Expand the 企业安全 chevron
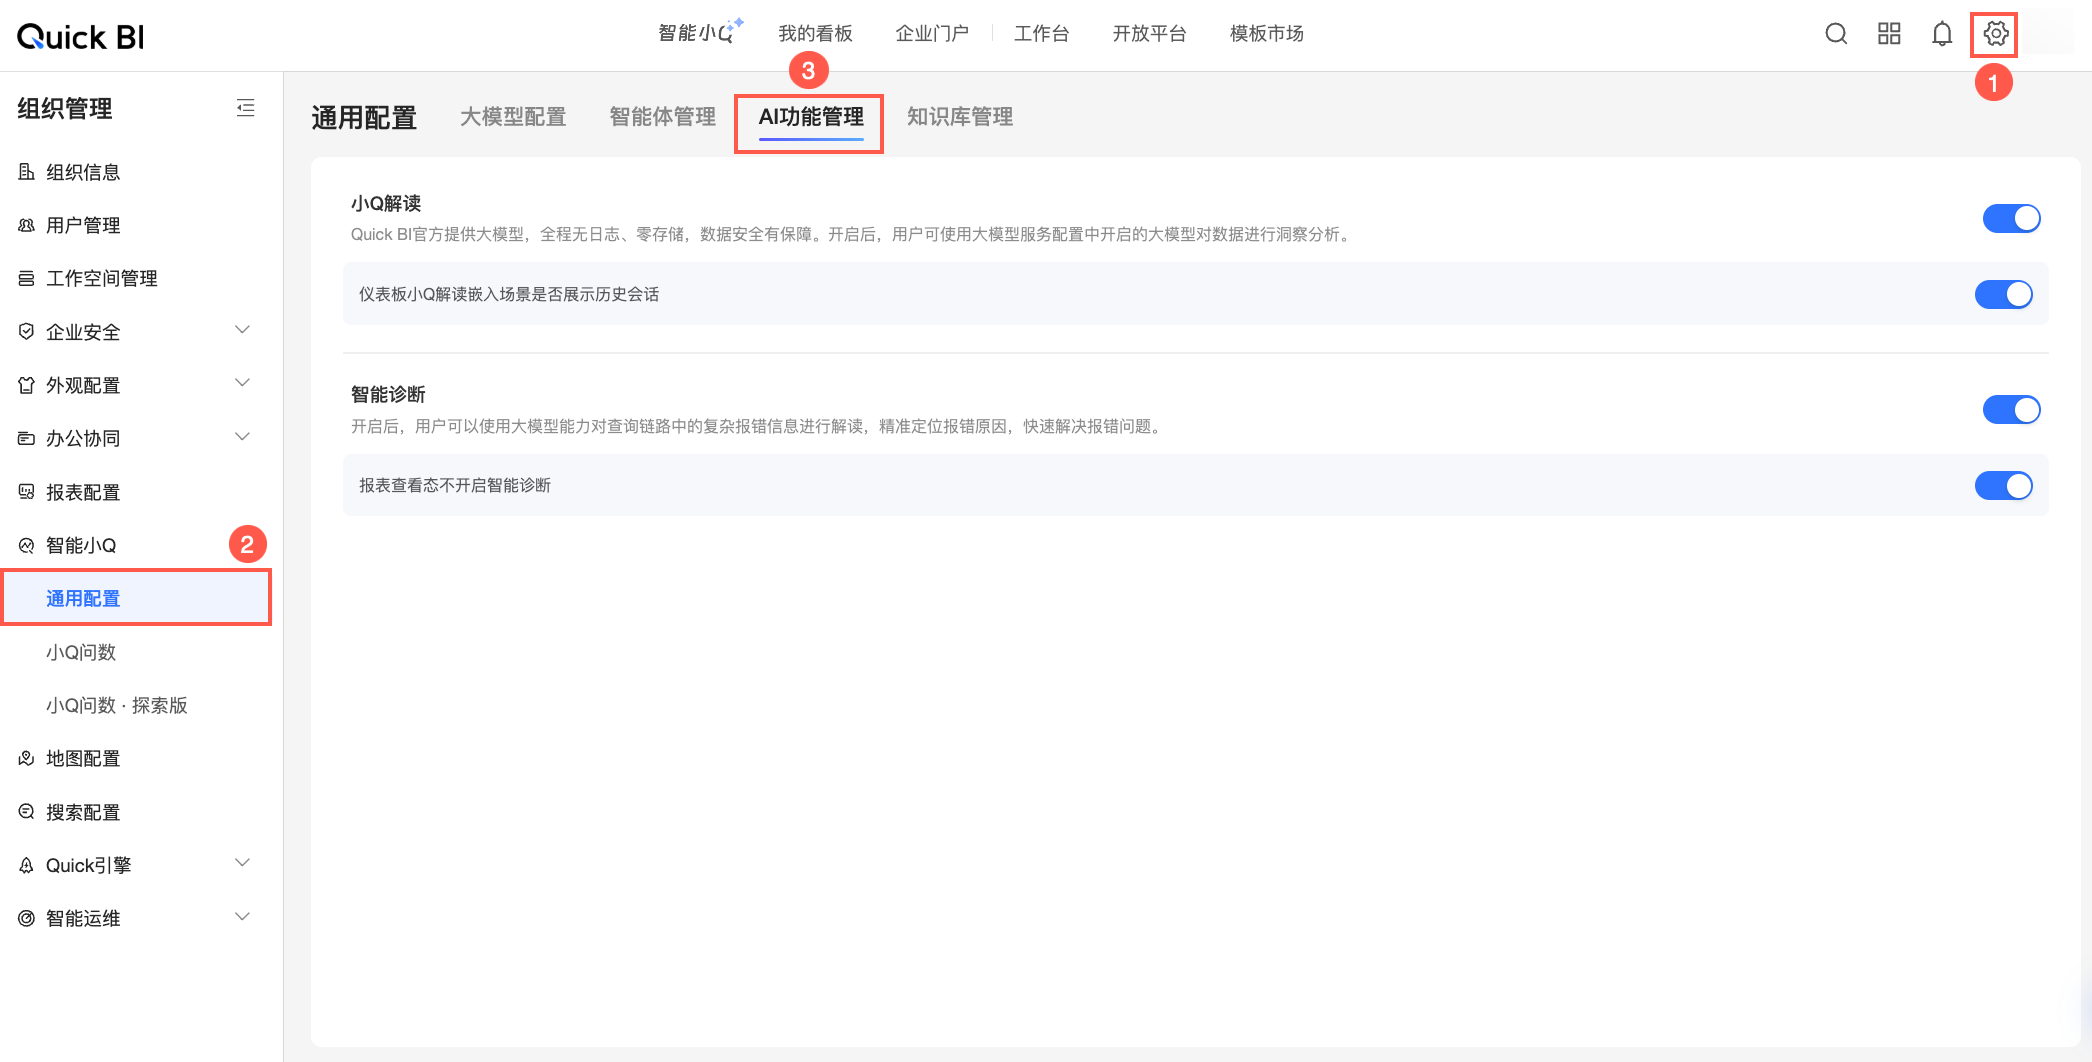The height and width of the screenshot is (1062, 2092). (x=242, y=330)
